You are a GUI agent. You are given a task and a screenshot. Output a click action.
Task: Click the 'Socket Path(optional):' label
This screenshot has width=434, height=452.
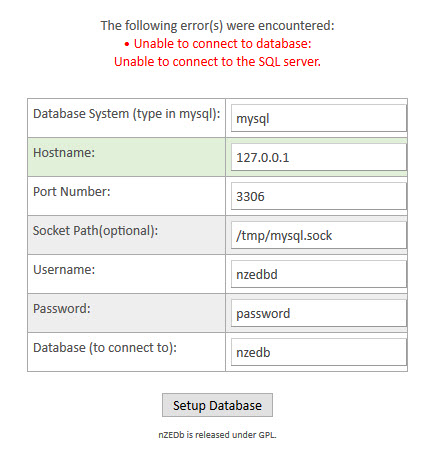pos(95,231)
